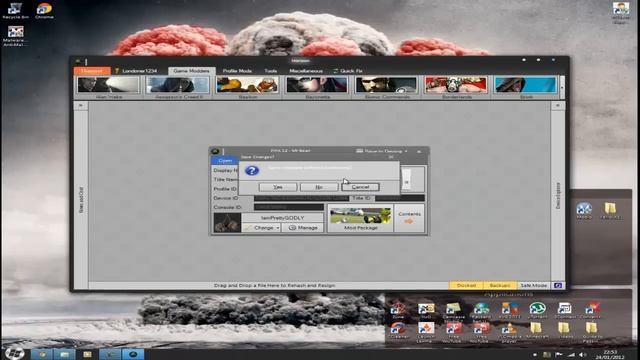Open the Change dropdown under the profile
Image resolution: width=640 pixels, height=360 pixels.
coord(261,228)
